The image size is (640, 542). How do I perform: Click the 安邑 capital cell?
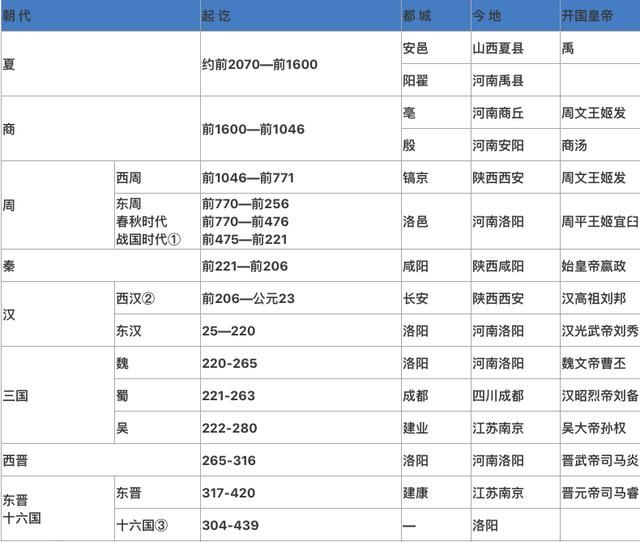(436, 48)
